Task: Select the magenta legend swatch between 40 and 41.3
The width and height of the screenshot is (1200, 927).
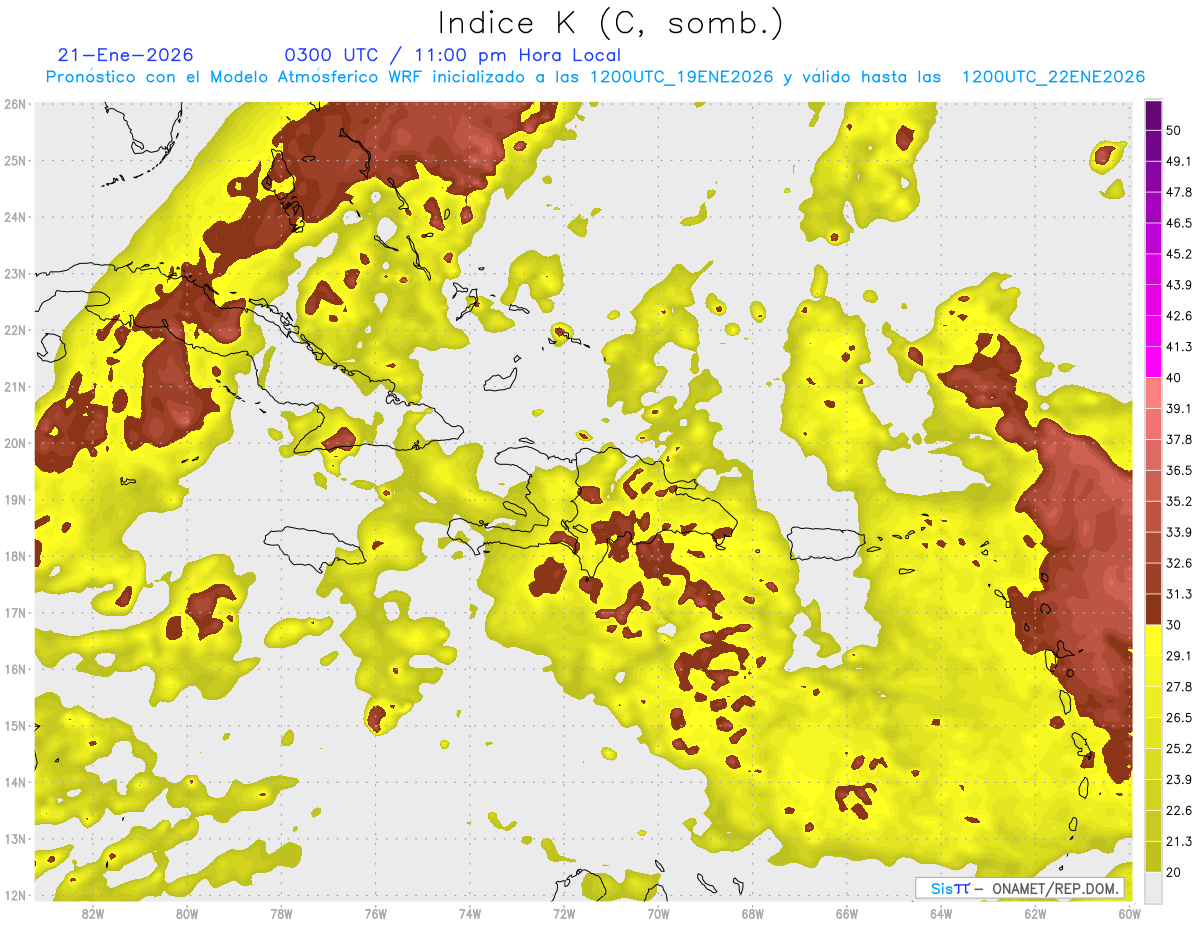Action: pos(1153,362)
